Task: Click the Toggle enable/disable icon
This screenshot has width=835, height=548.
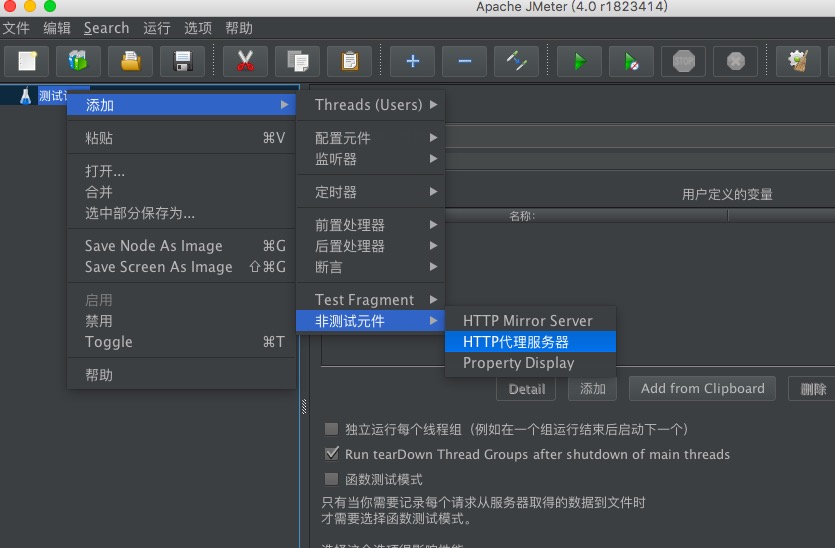Action: [x=517, y=61]
